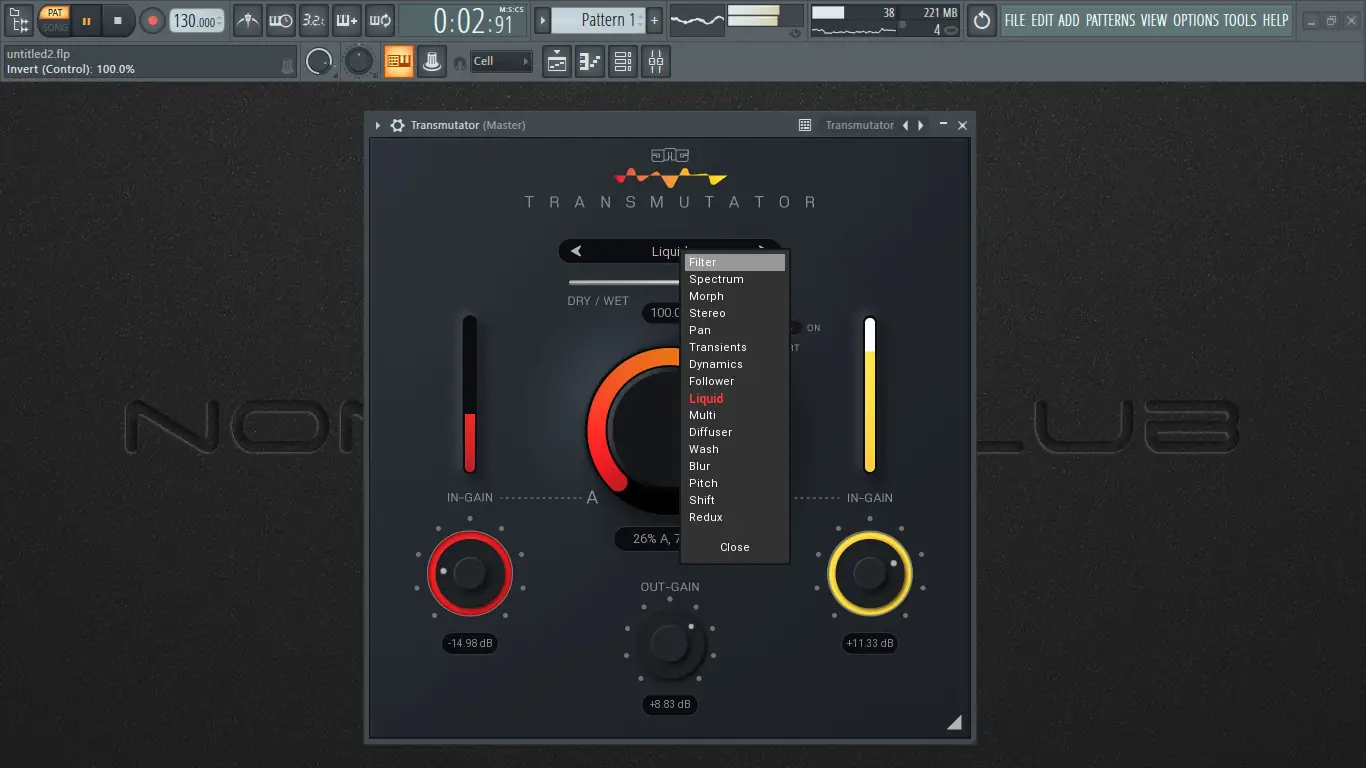Choose Filter from the mode list

735,262
